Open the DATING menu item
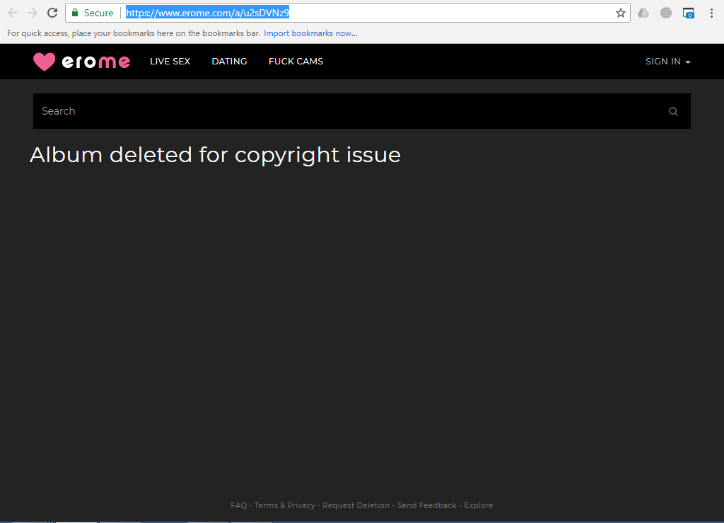The image size is (724, 523). [229, 61]
